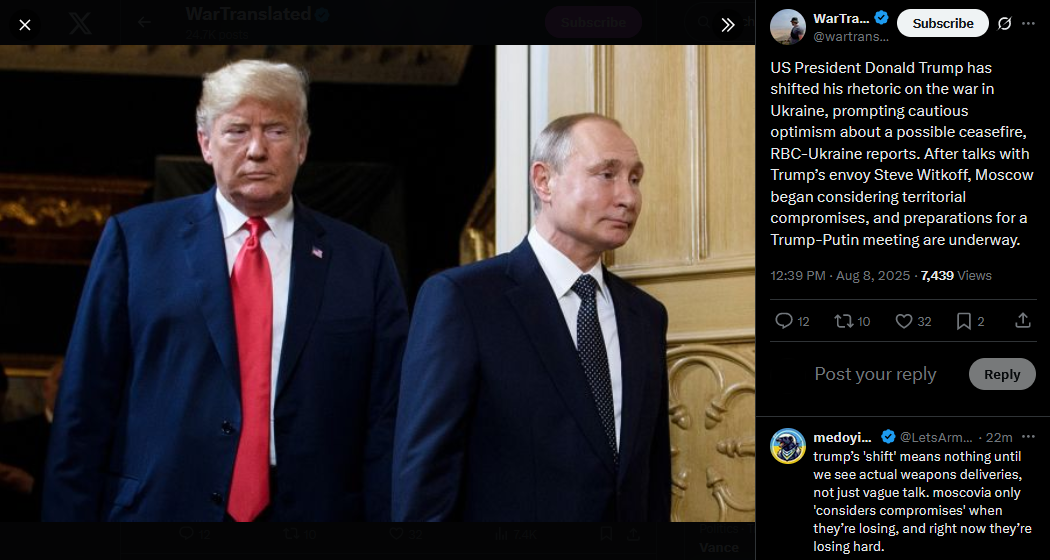Bookmark the post with 2 bookmarks
Viewport: 1050px width, 560px height.
[x=970, y=322]
